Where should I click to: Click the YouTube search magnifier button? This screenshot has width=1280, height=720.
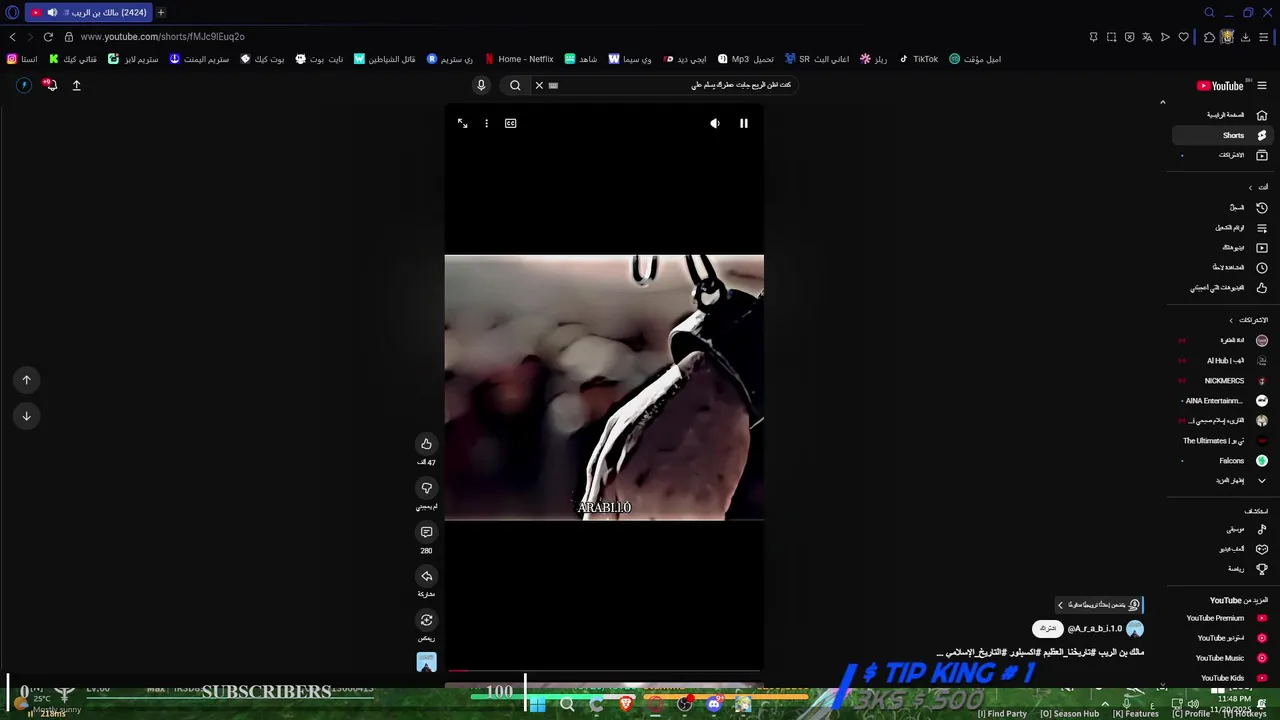tap(515, 85)
